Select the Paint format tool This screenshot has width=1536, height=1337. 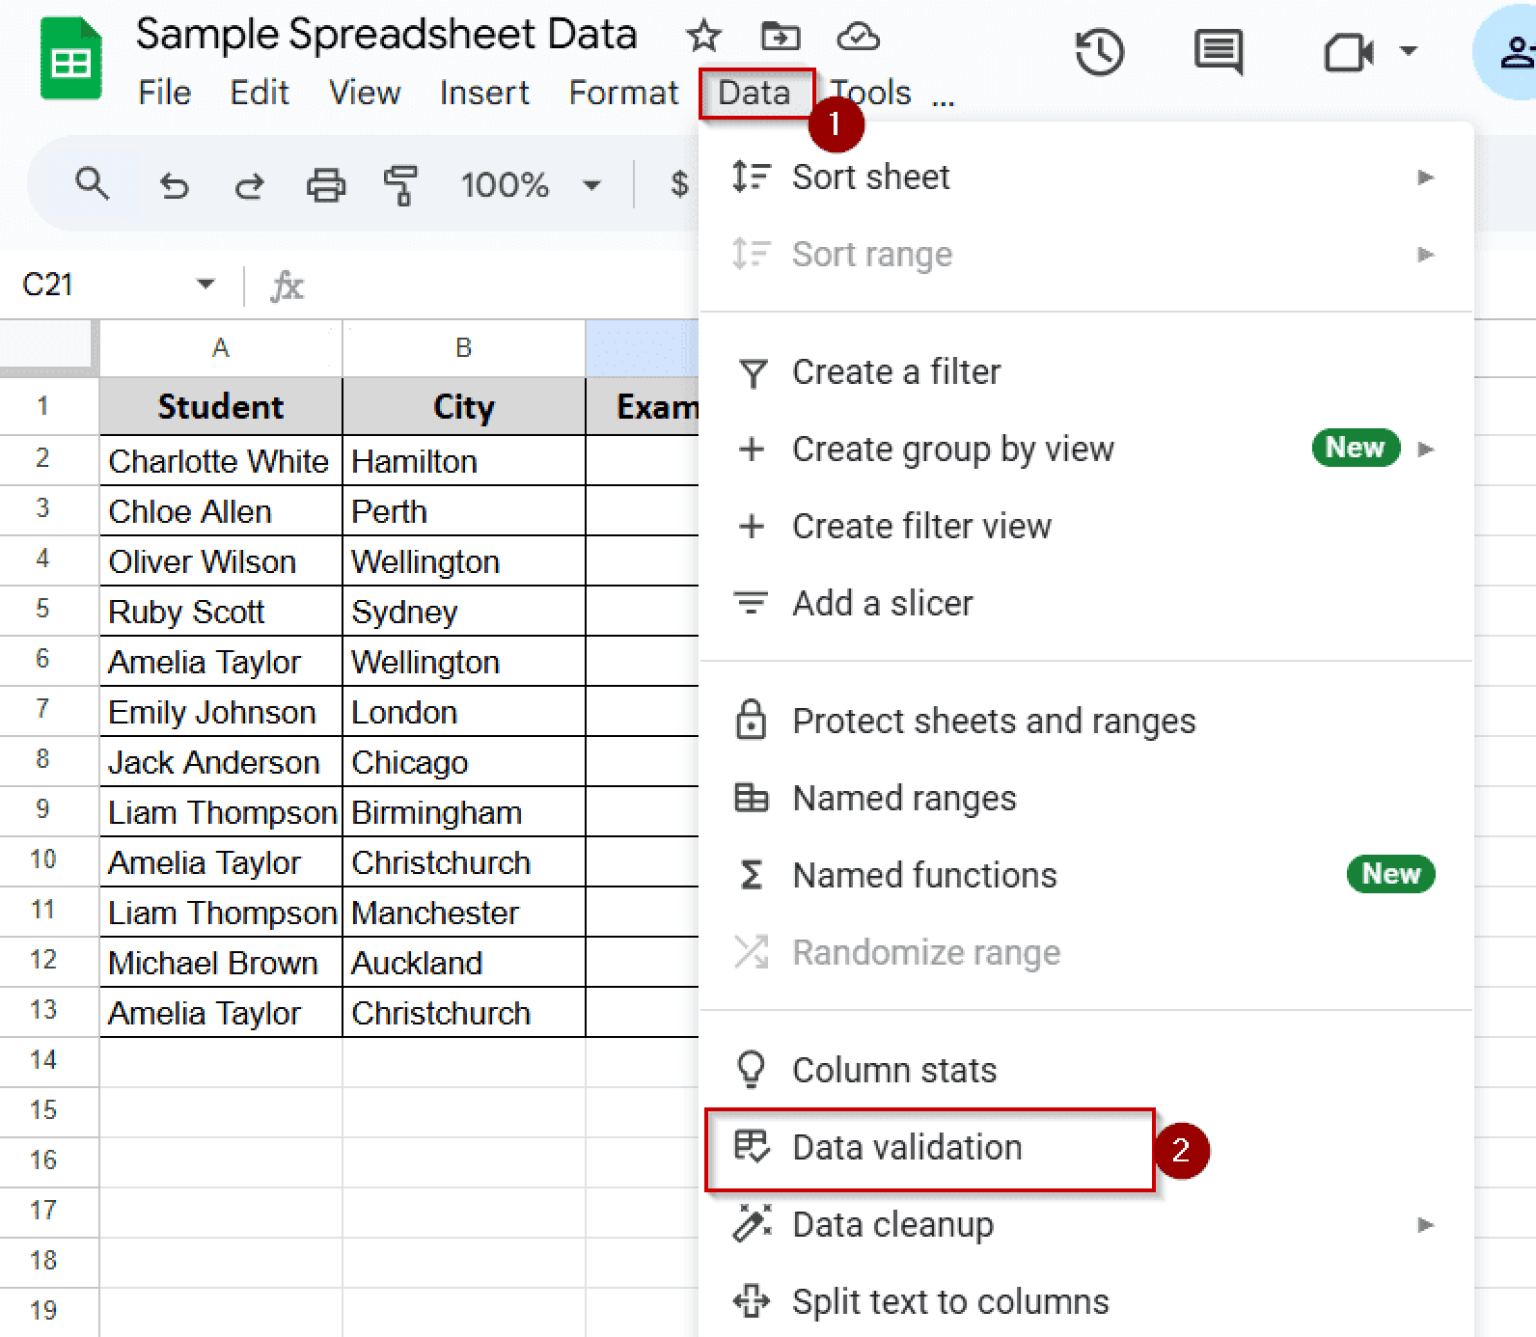pyautogui.click(x=400, y=184)
